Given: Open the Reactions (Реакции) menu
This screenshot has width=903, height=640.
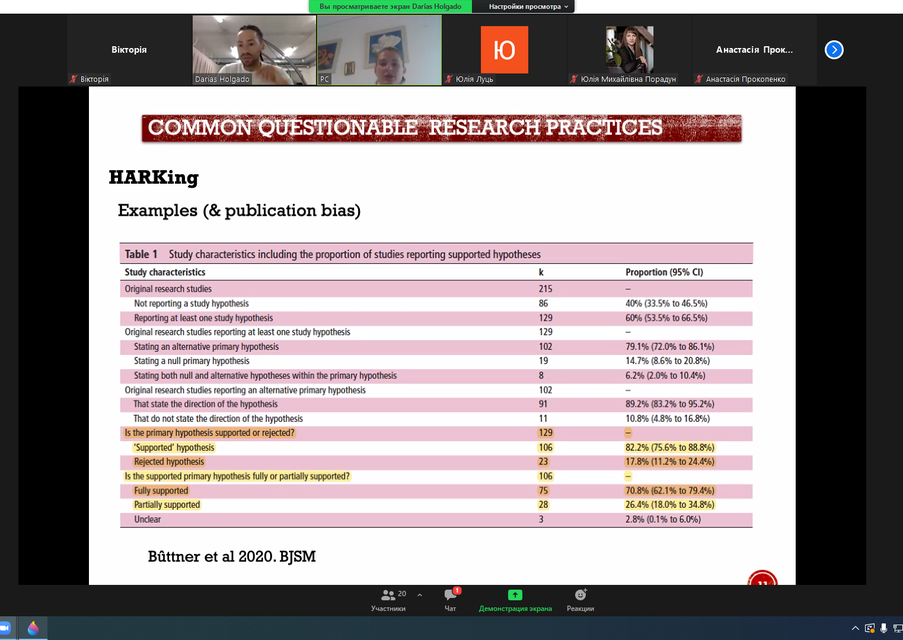Looking at the screenshot, I should tap(580, 599).
